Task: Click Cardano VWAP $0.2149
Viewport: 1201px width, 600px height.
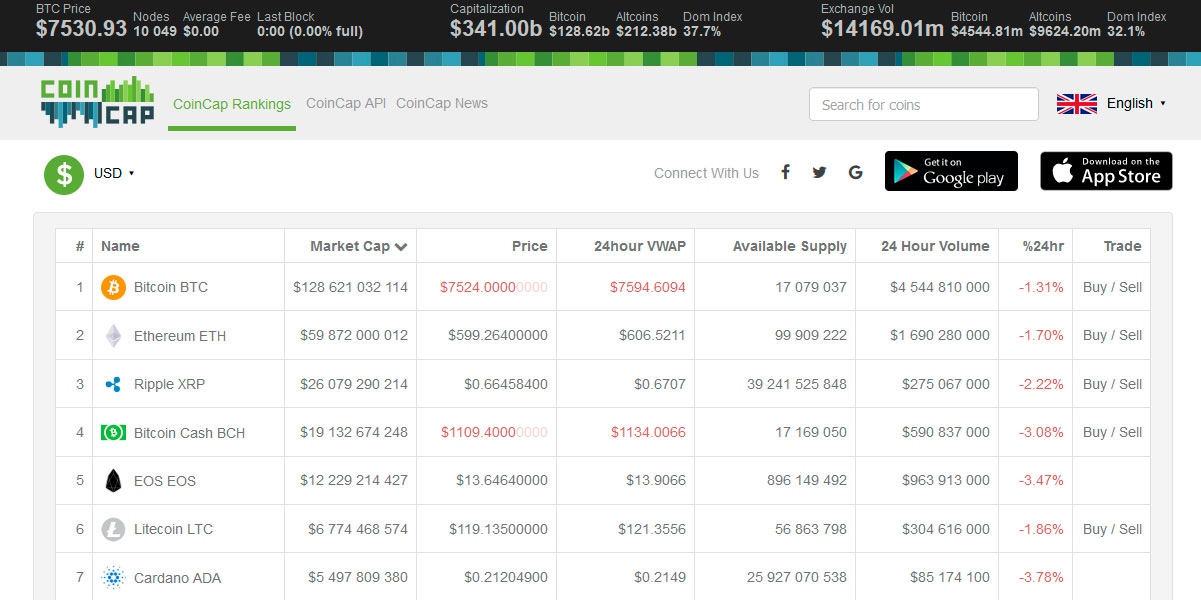Action: (660, 578)
